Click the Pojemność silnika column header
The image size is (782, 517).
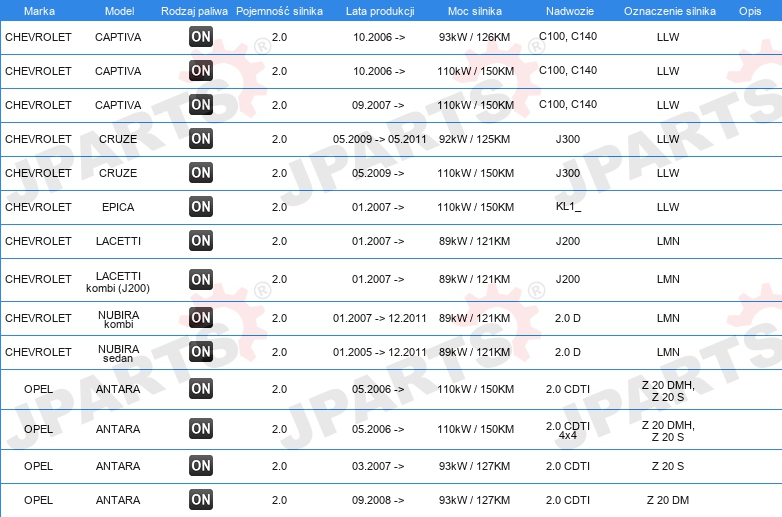[279, 11]
